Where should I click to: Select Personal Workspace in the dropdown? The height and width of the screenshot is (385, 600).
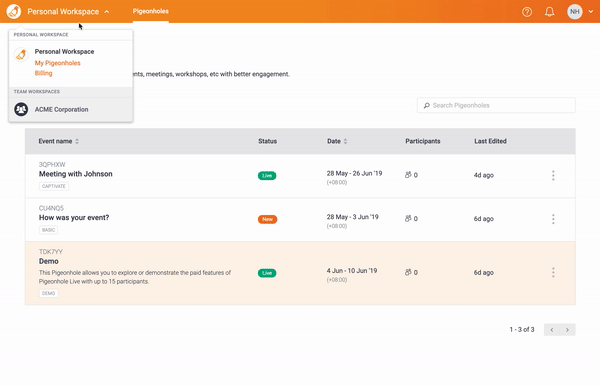(64, 52)
